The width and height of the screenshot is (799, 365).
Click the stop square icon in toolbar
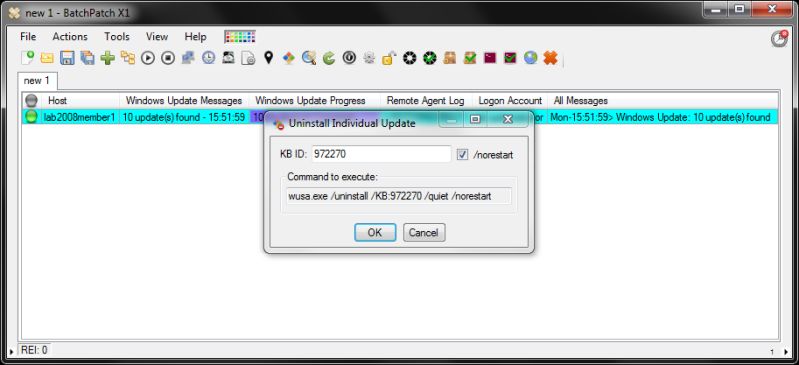point(168,58)
